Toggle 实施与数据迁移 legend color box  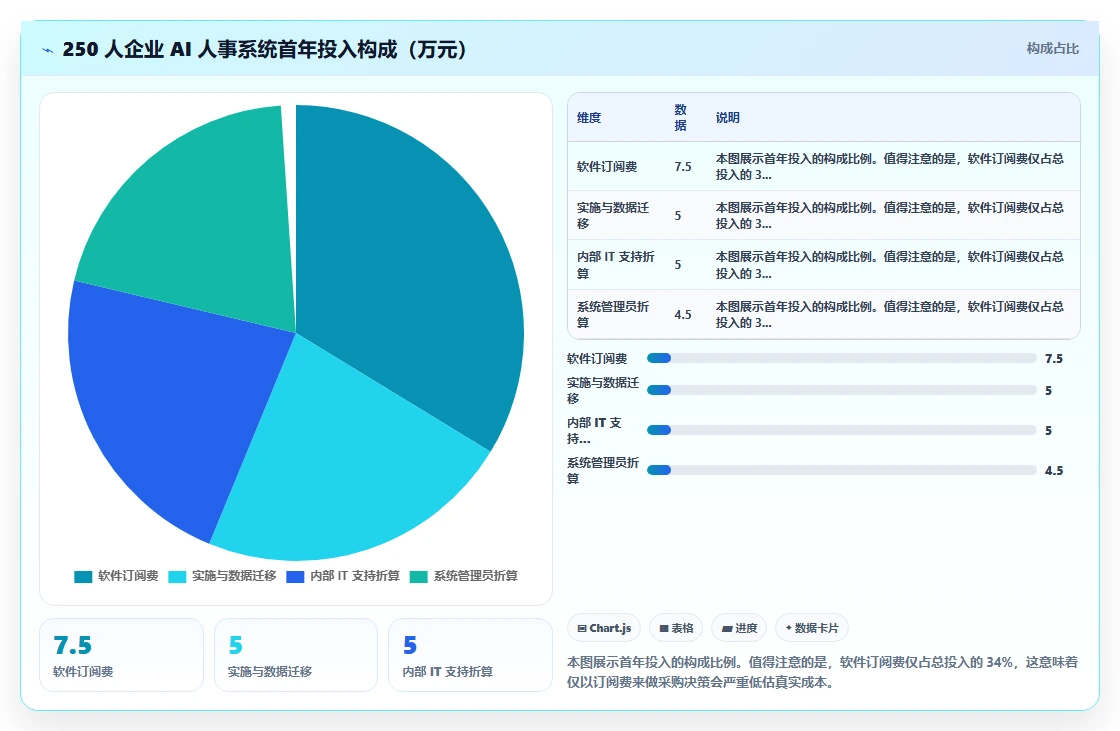[x=177, y=577]
